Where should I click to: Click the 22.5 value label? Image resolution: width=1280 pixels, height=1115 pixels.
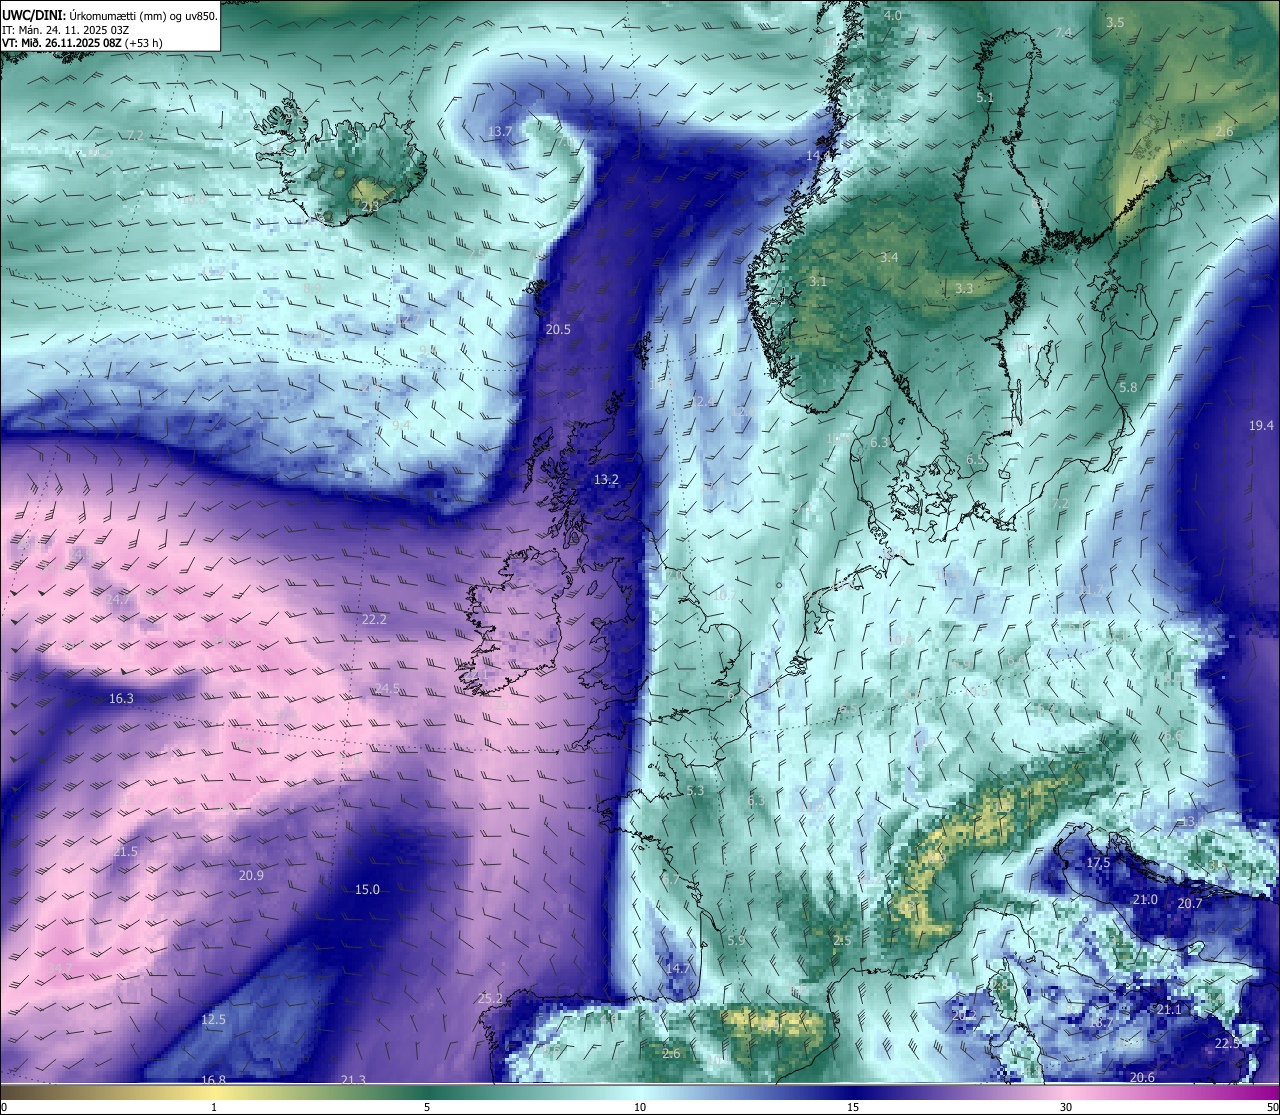(1227, 1044)
